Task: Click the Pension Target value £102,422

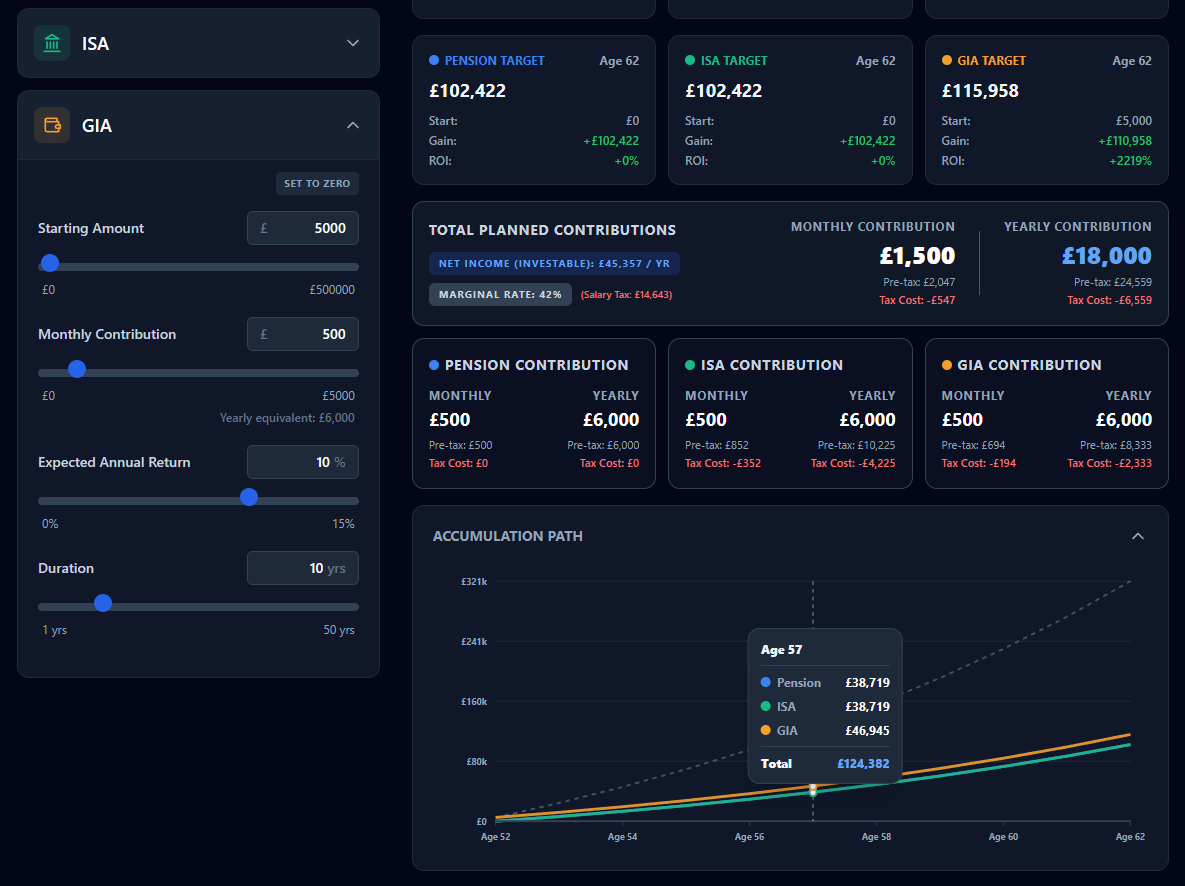Action: click(x=467, y=91)
